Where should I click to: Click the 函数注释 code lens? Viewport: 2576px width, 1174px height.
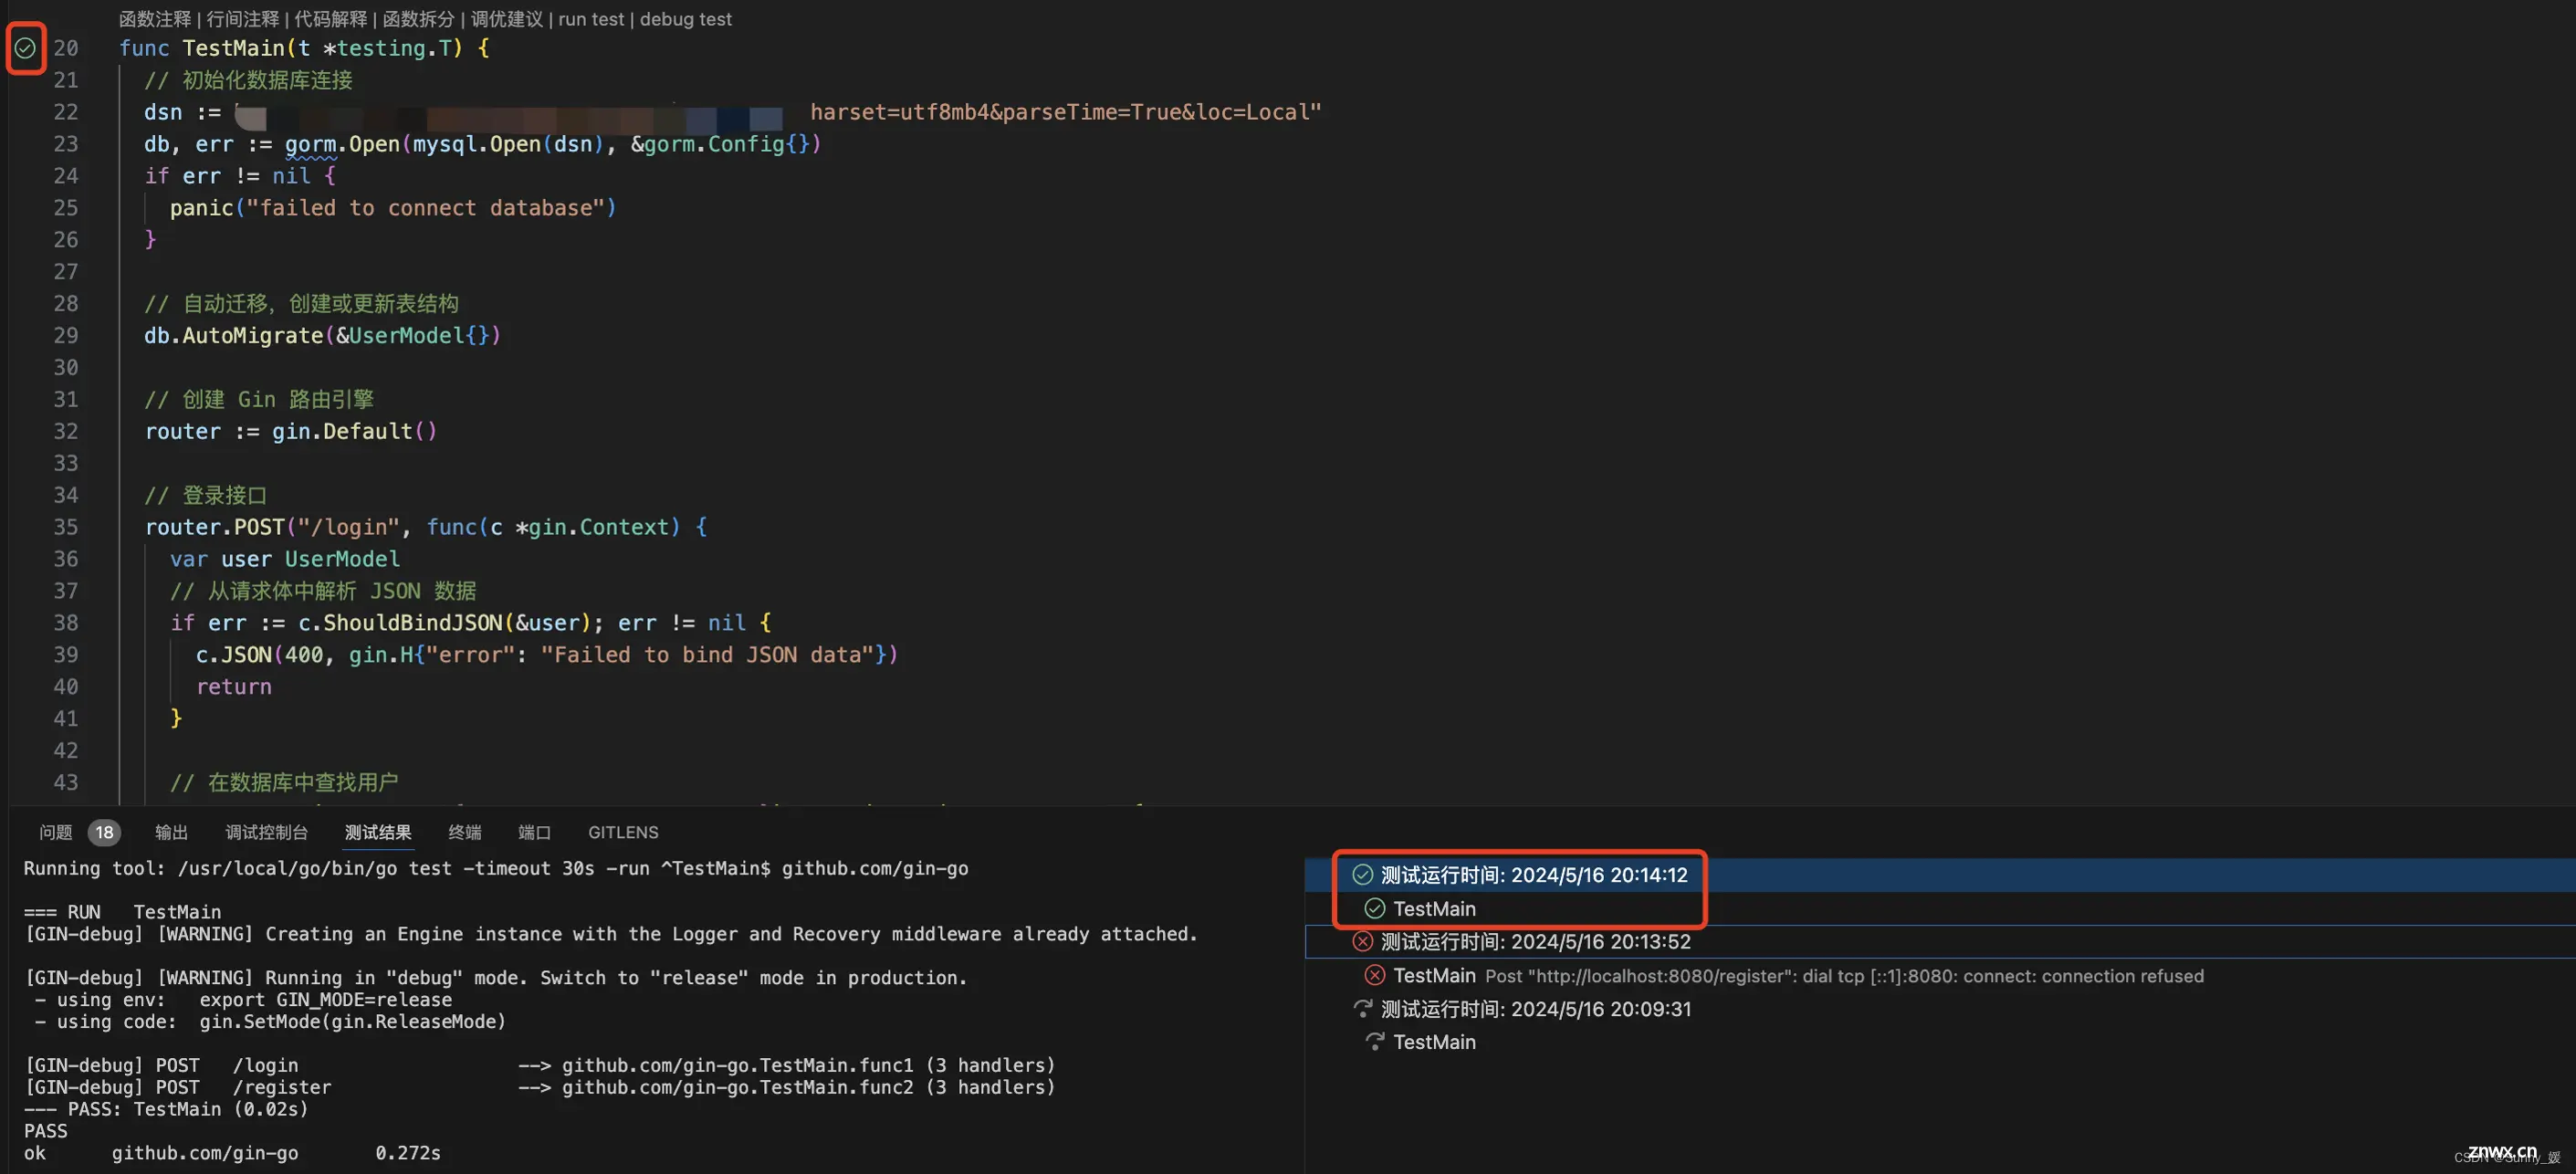point(155,19)
